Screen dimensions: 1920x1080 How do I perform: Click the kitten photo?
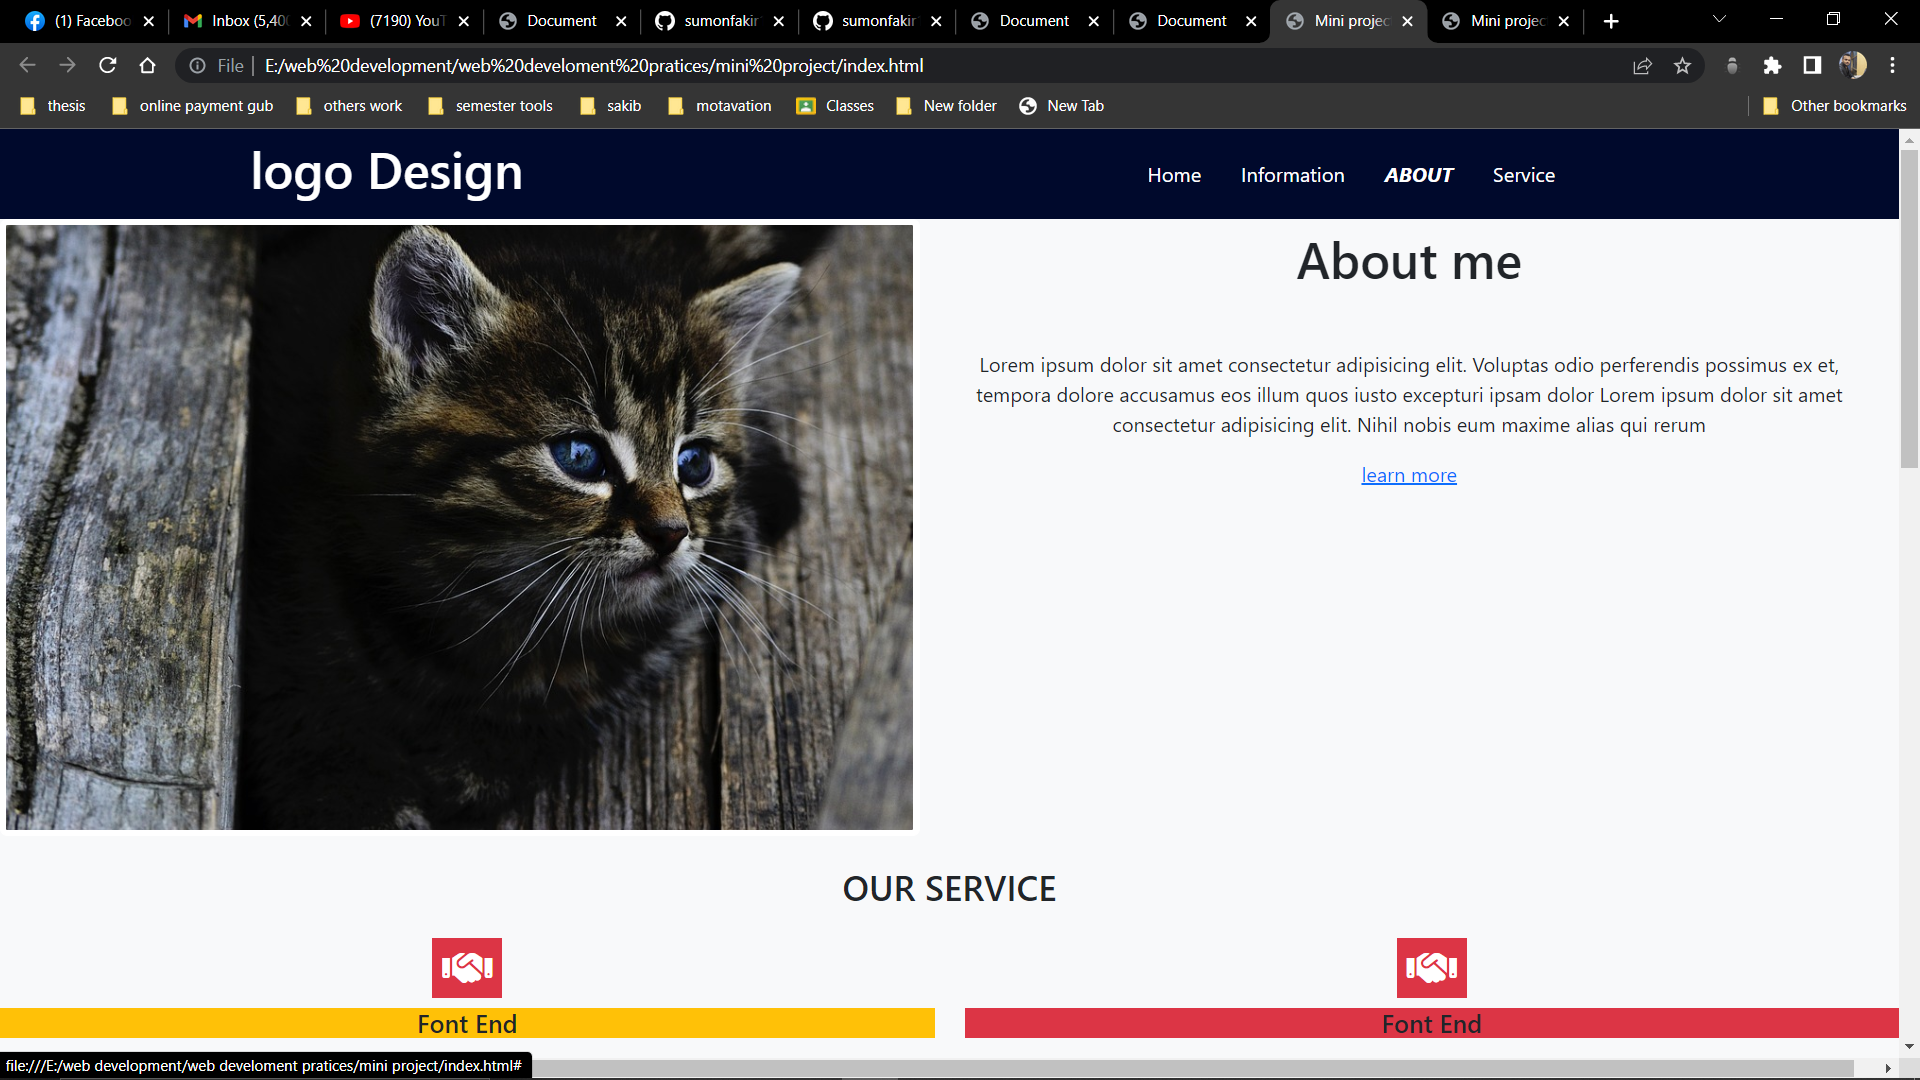click(x=459, y=527)
